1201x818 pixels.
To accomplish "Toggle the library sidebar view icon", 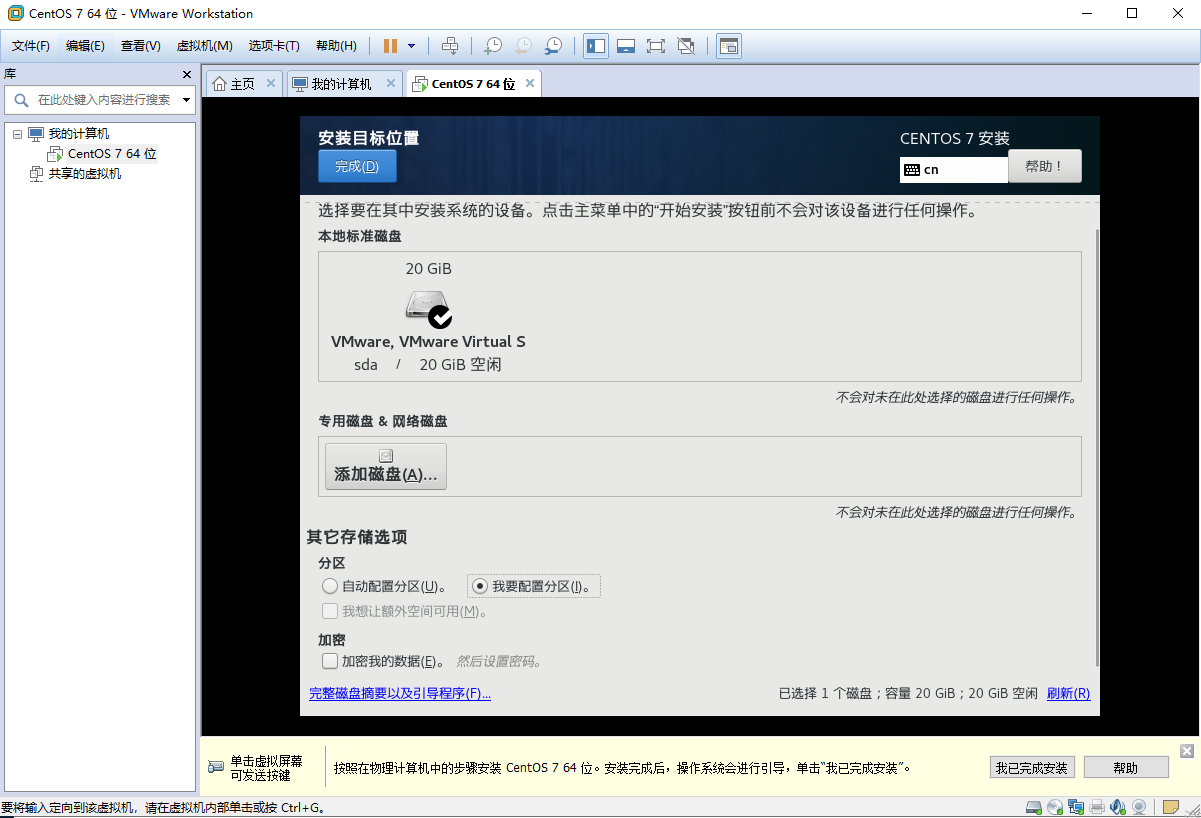I will click(x=596, y=46).
